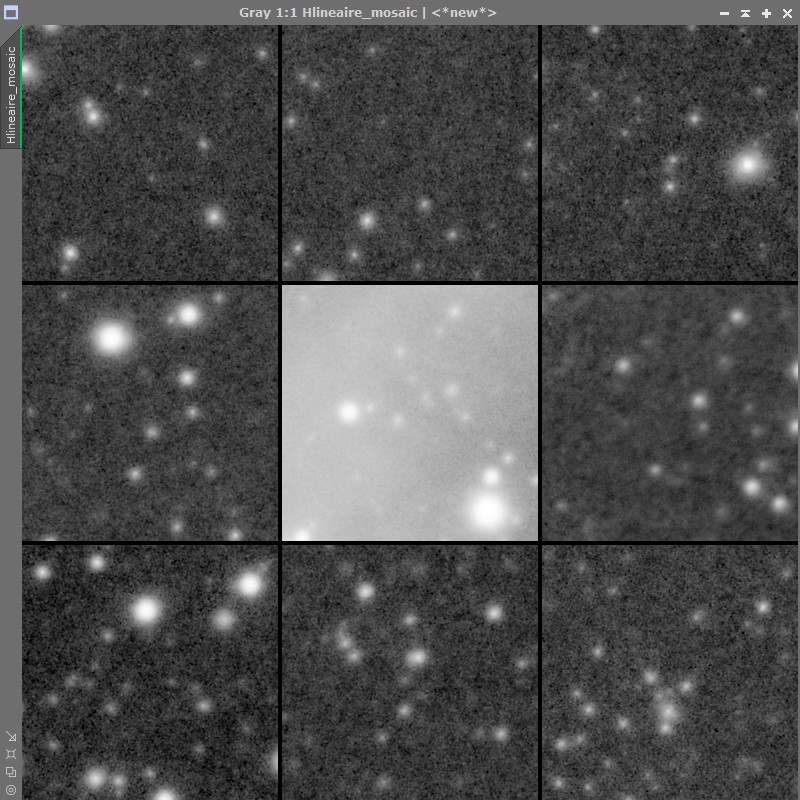Maximize the Hlineaire_mosaic image window
The image size is (800, 800).
(x=766, y=13)
